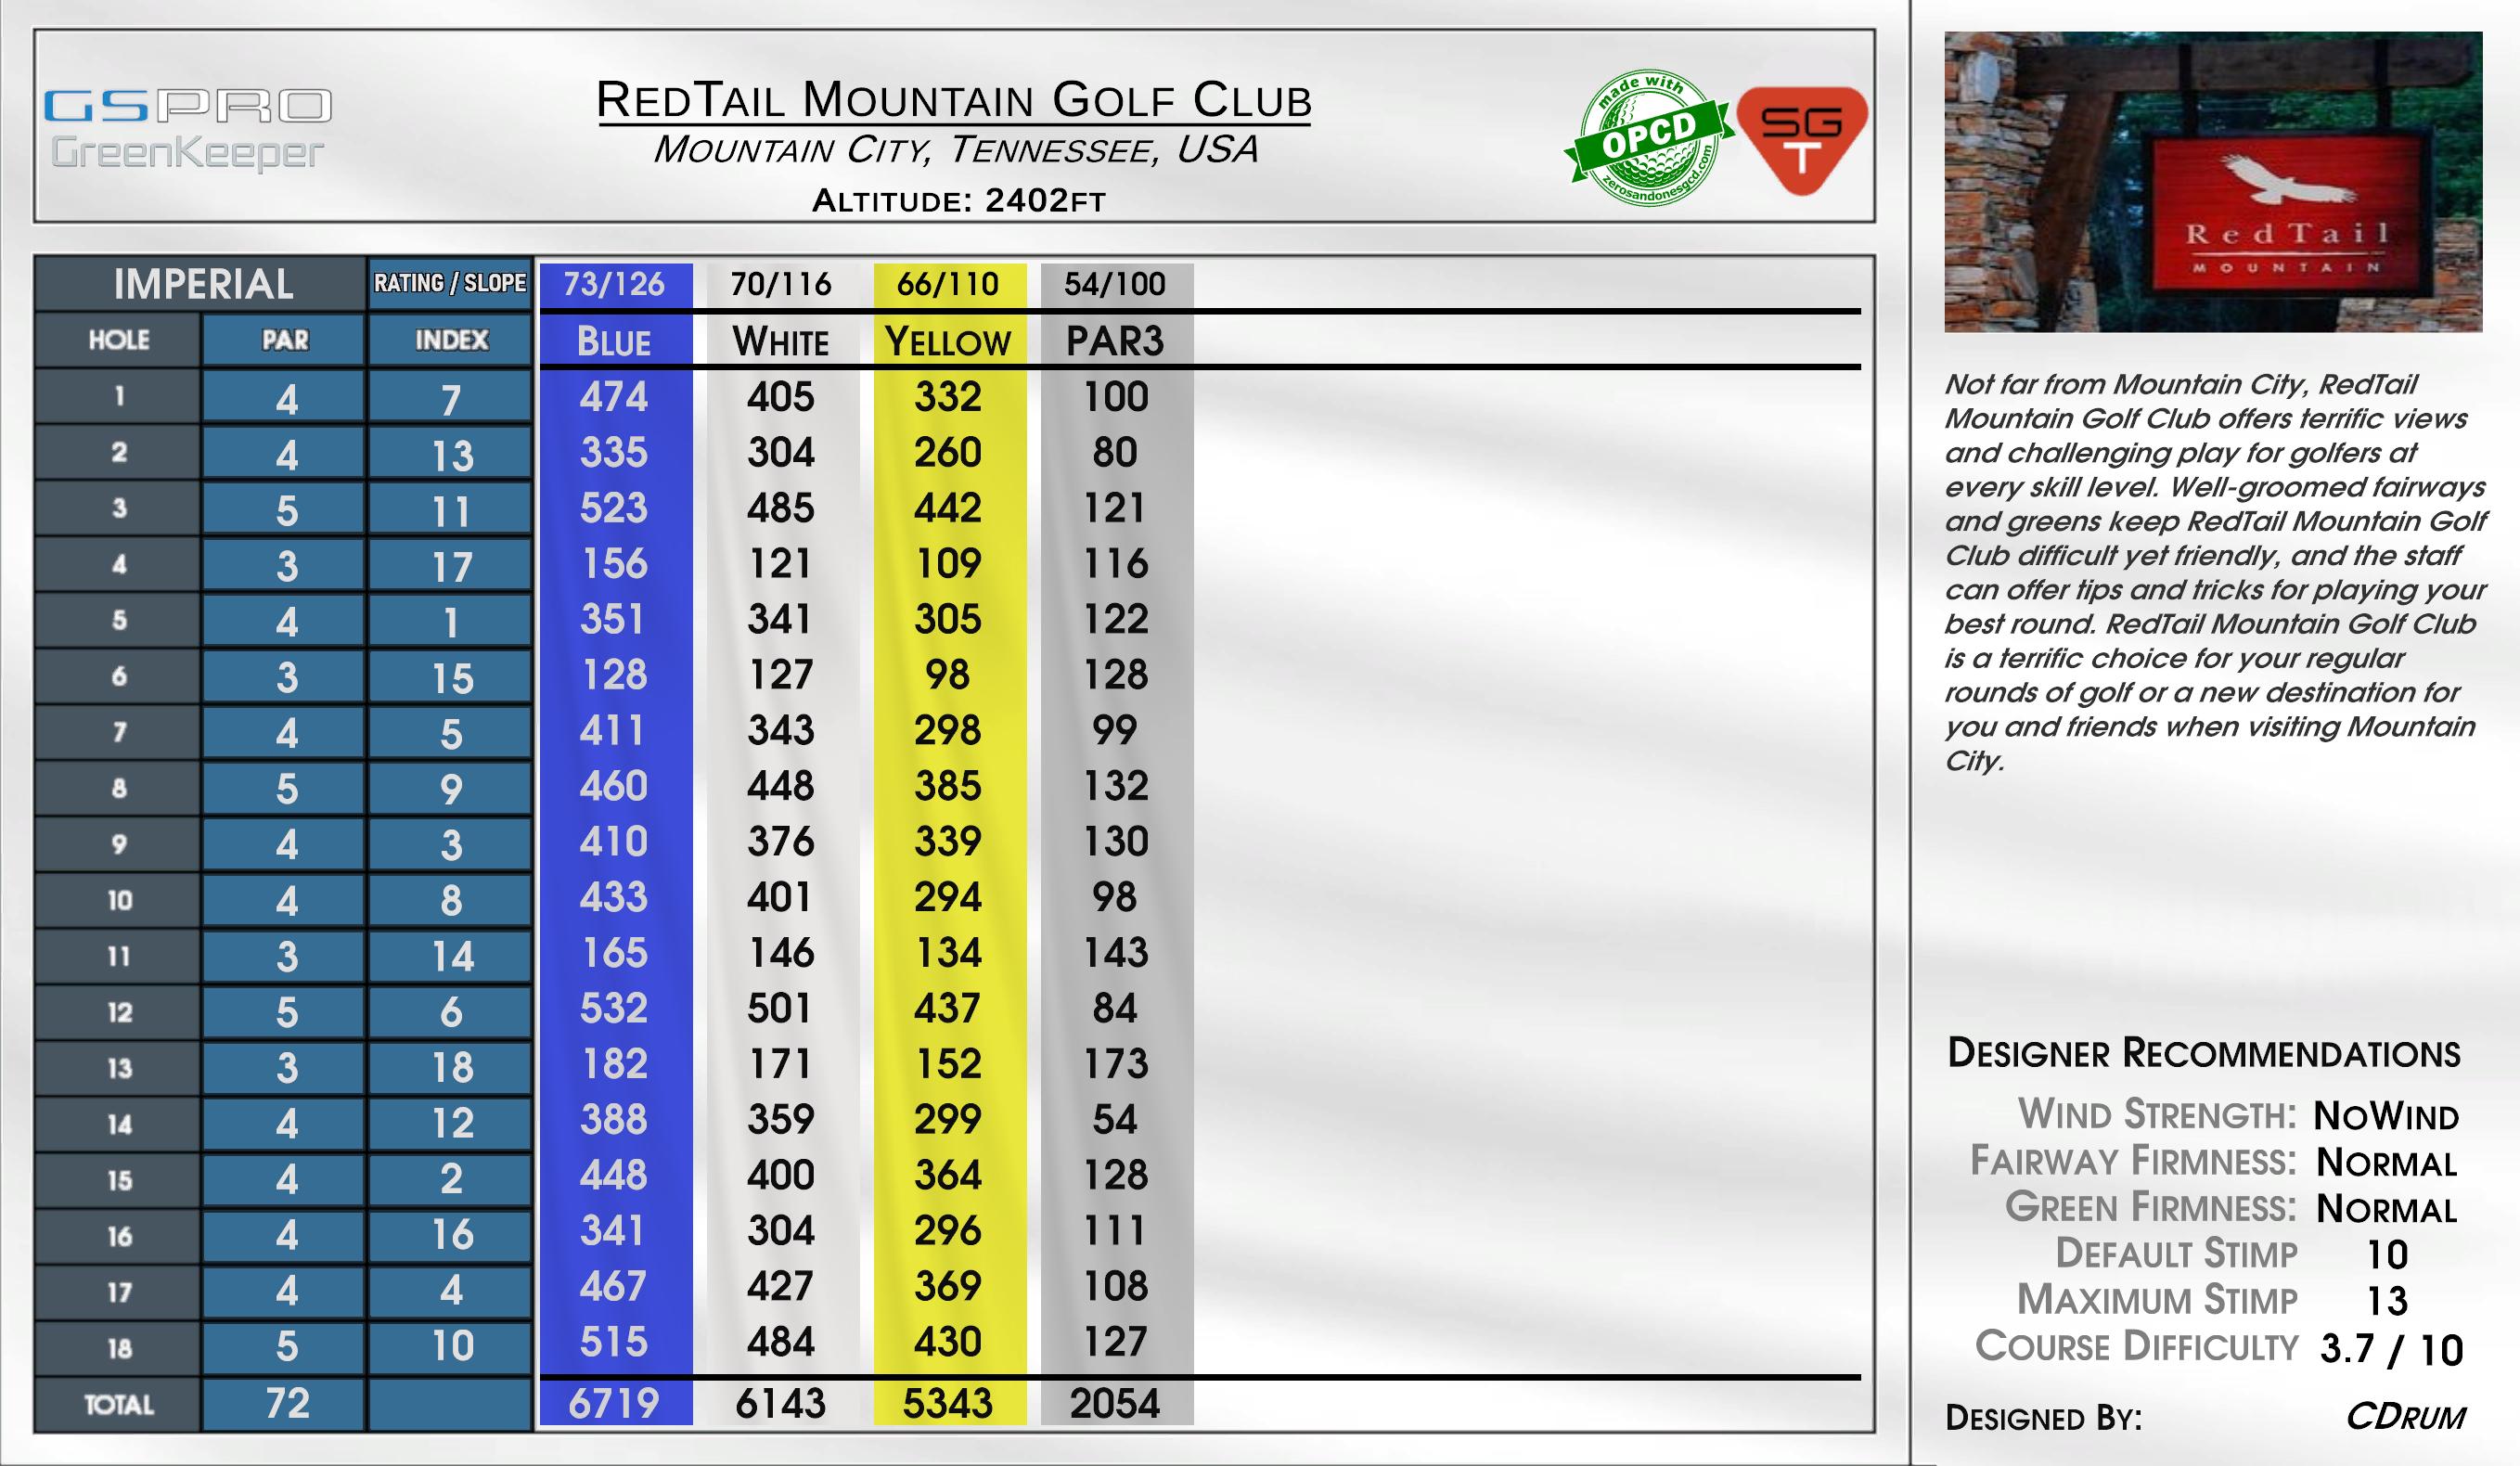This screenshot has width=2520, height=1466.
Task: Click hole number 18 row label
Action: coord(119,1349)
